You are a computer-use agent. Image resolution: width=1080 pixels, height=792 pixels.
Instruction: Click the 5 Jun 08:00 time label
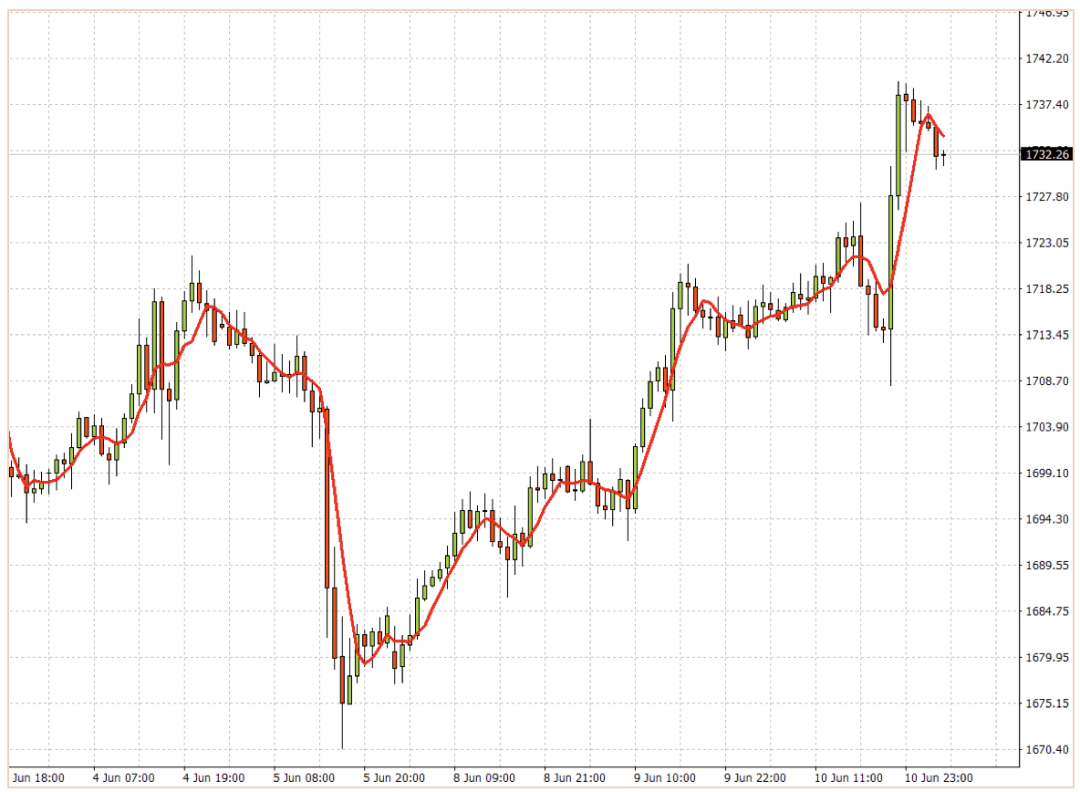pos(304,778)
